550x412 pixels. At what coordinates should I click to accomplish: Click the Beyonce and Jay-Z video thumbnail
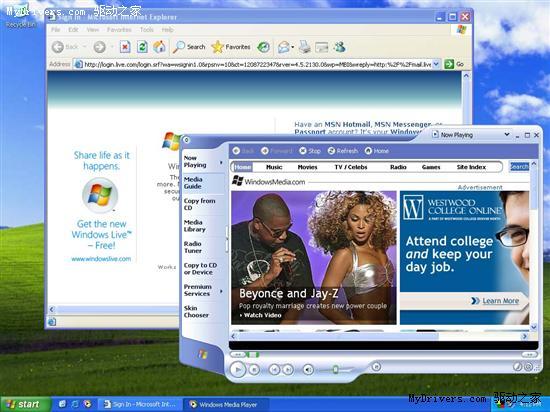[314, 257]
